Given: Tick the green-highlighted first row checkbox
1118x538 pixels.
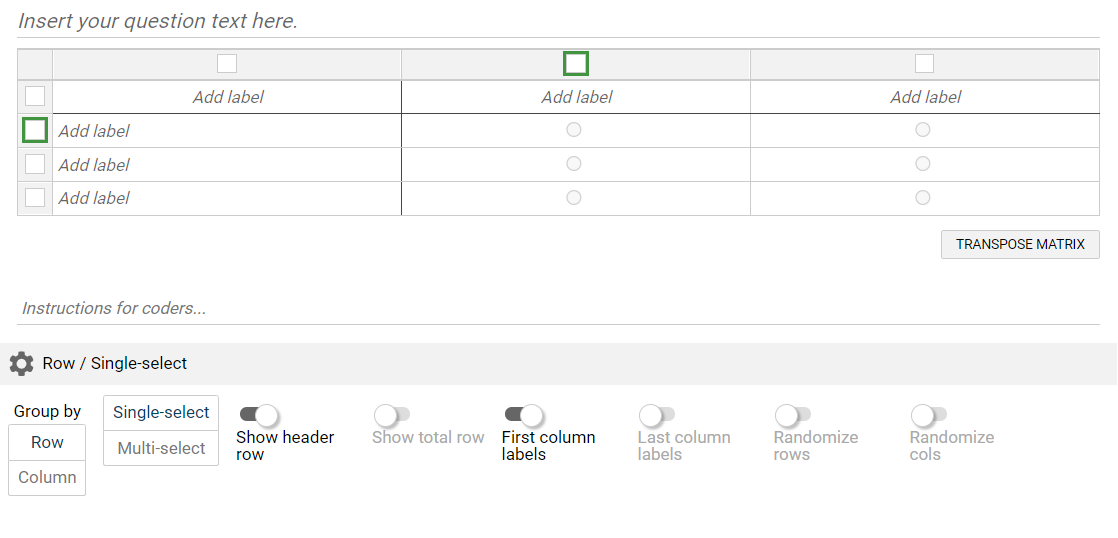Looking at the screenshot, I should (35, 130).
